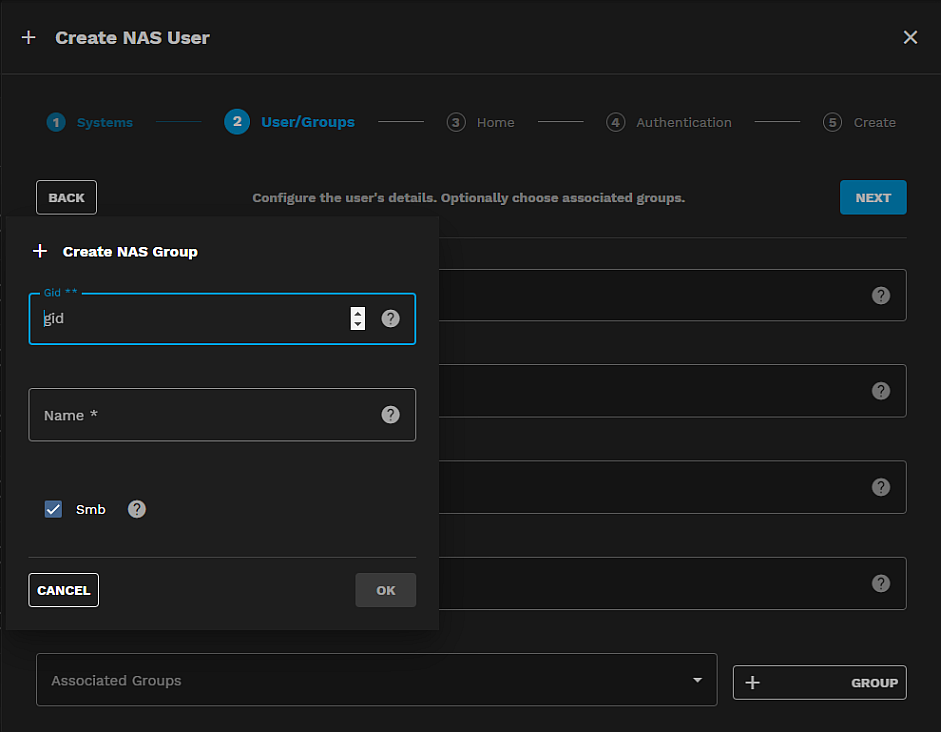Viewport: 941px width, 732px height.
Task: Click the first background field help icon
Action: point(881,295)
